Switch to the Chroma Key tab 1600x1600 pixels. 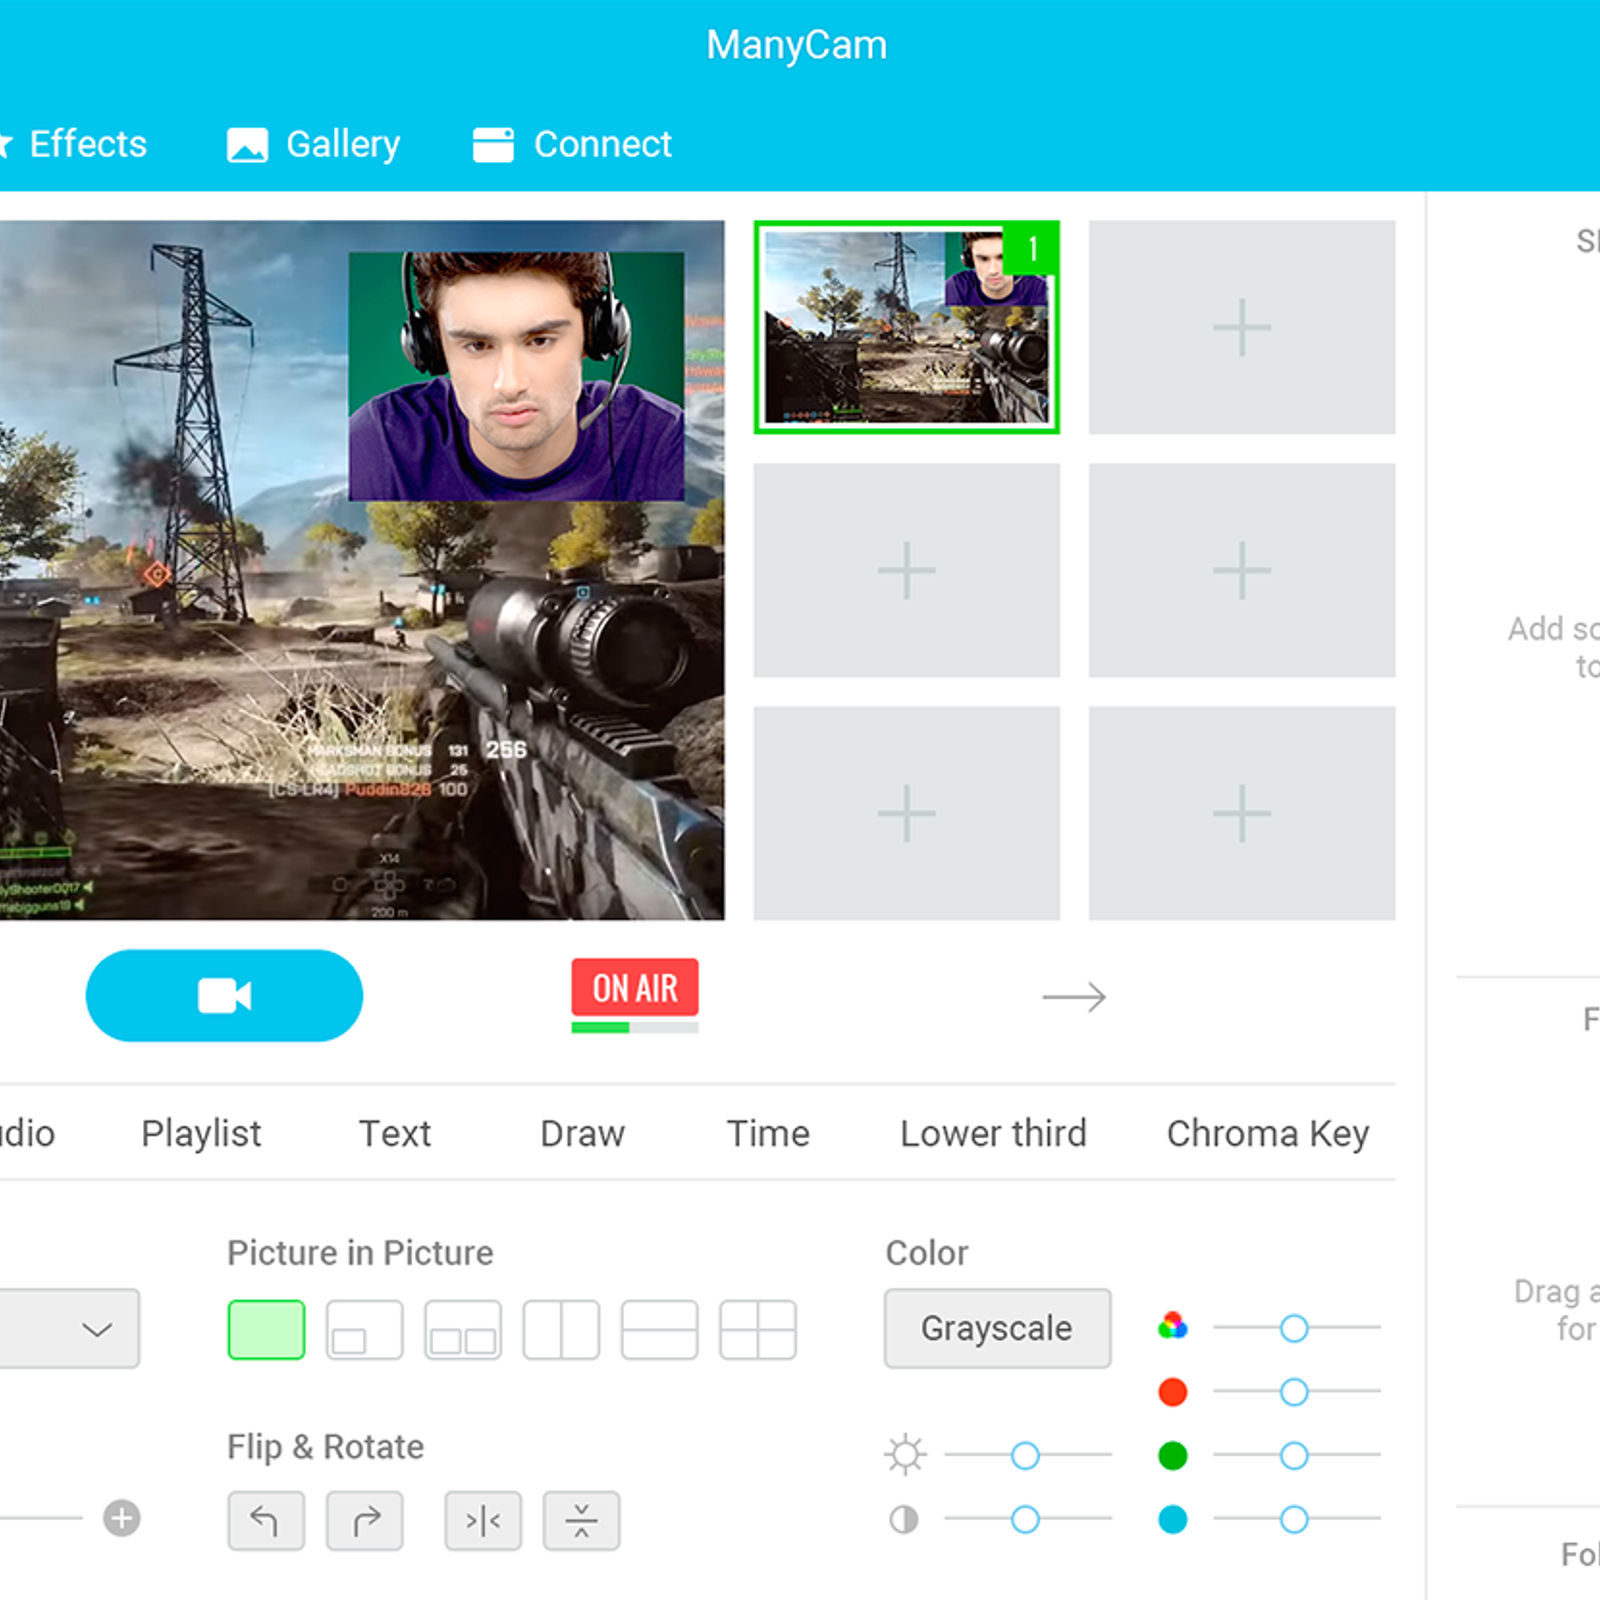click(x=1268, y=1133)
